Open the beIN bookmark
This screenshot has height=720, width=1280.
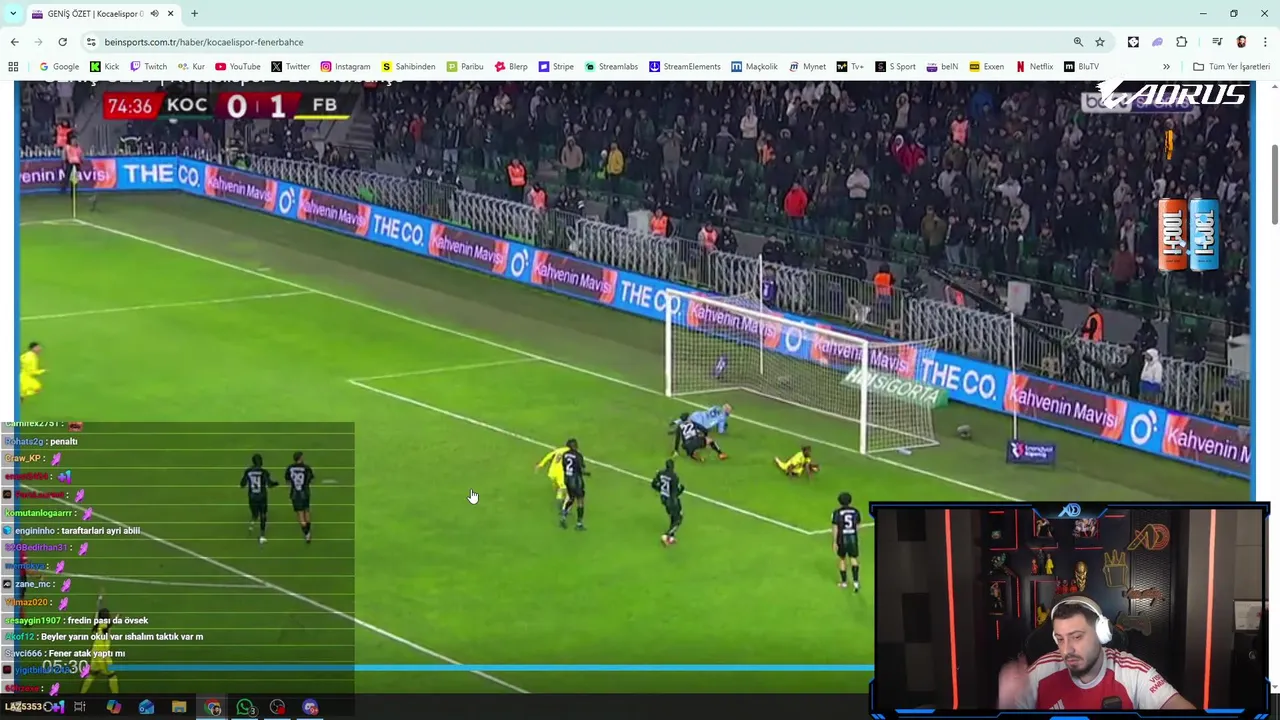pyautogui.click(x=942, y=67)
